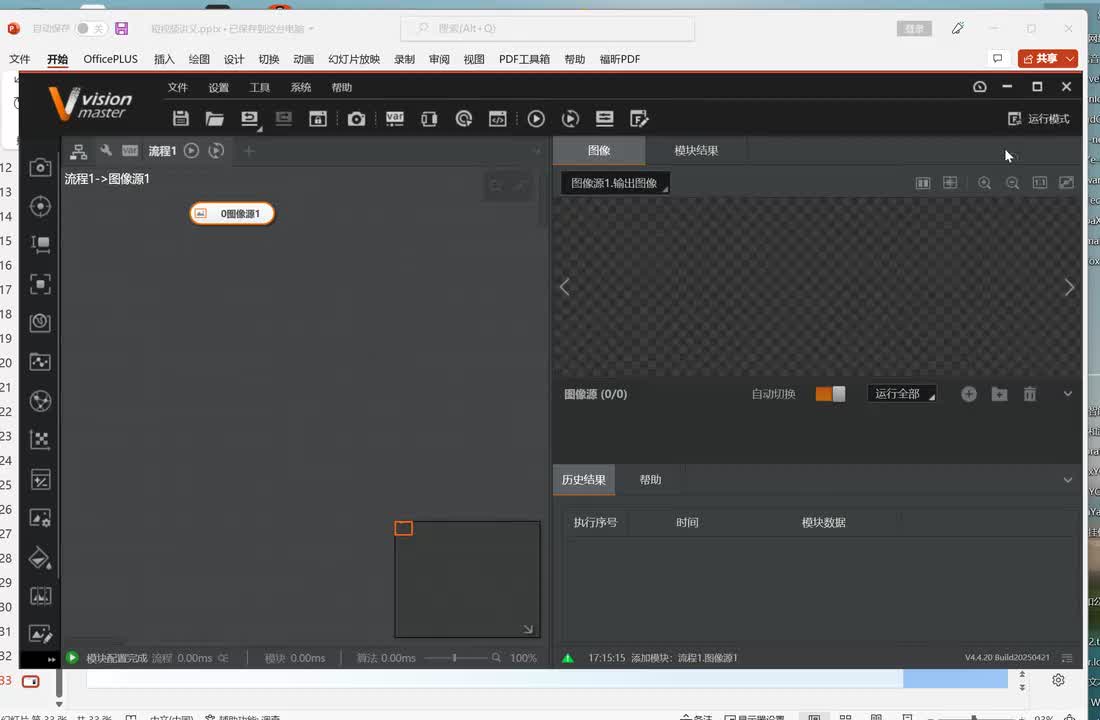Viewport: 1100px width, 720px height.
Task: Set image view to 1:1 scale
Action: point(1040,182)
